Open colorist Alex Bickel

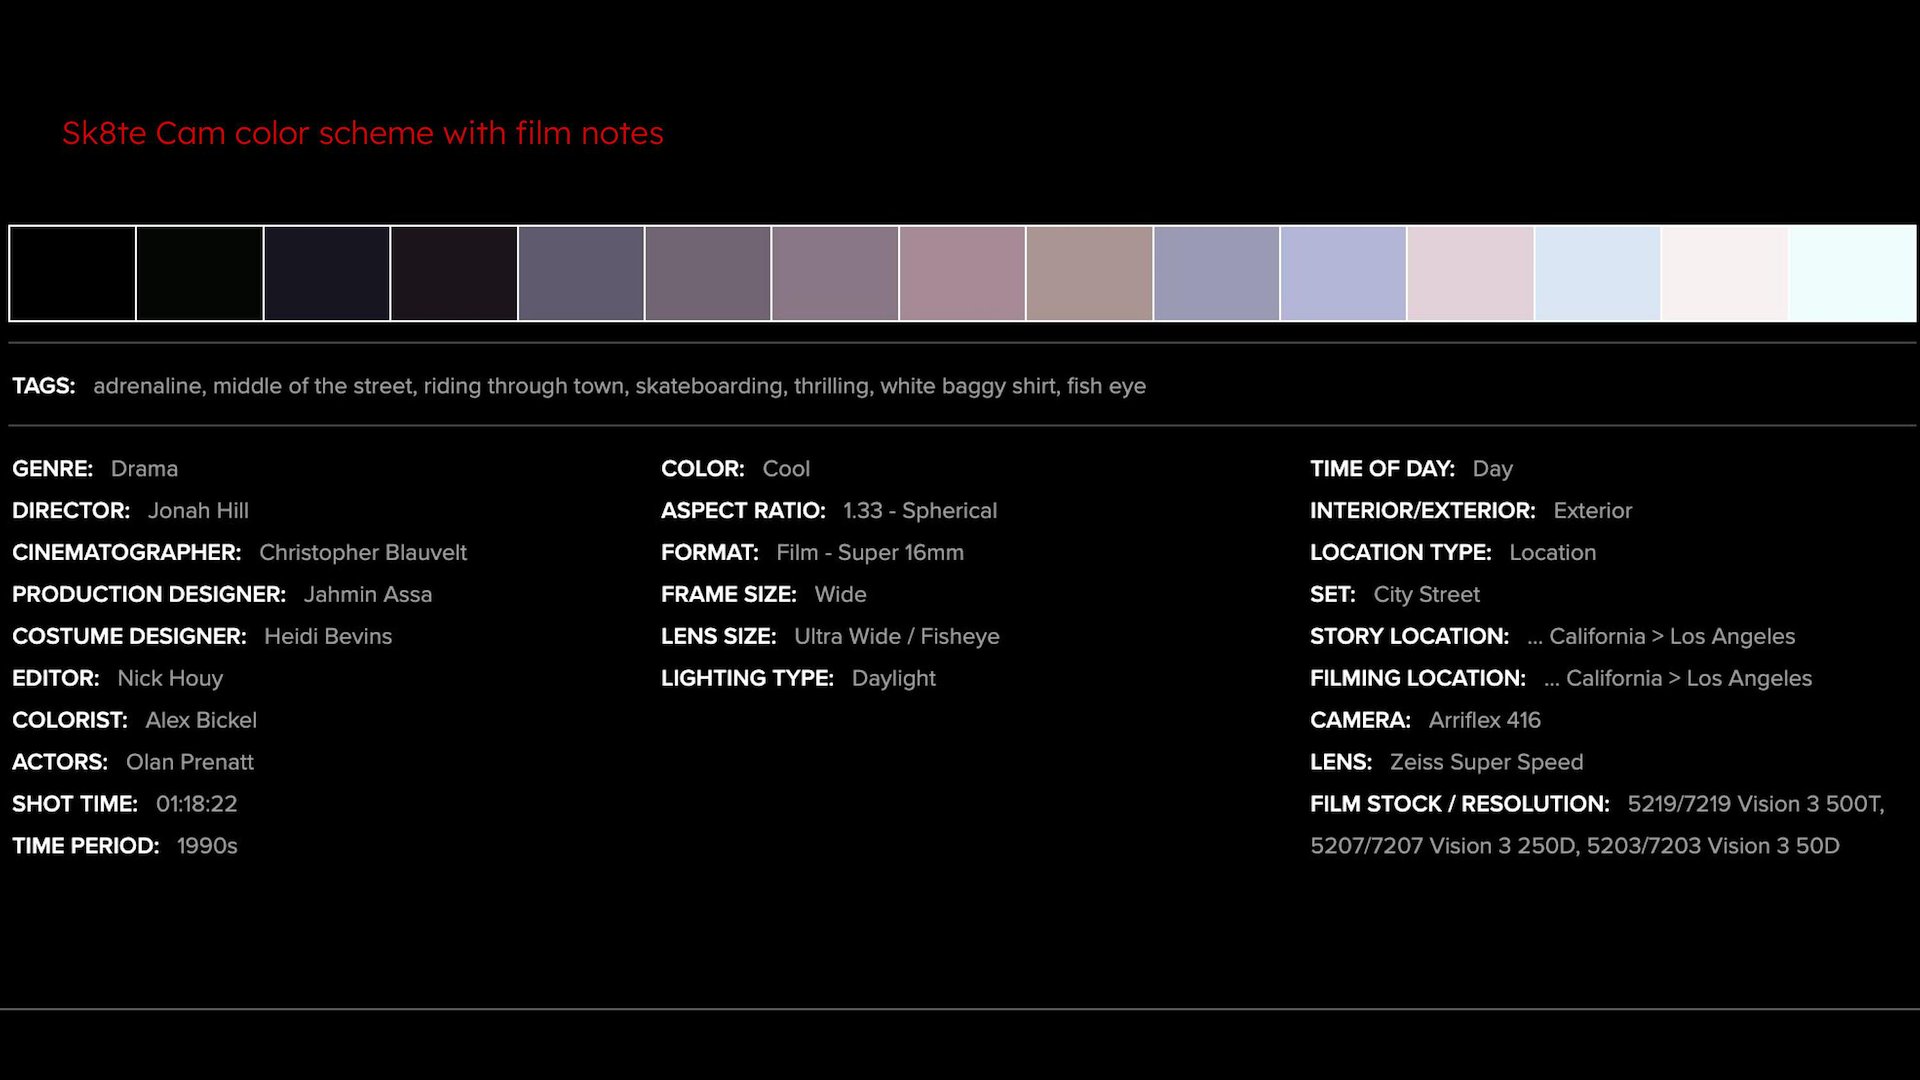point(201,720)
